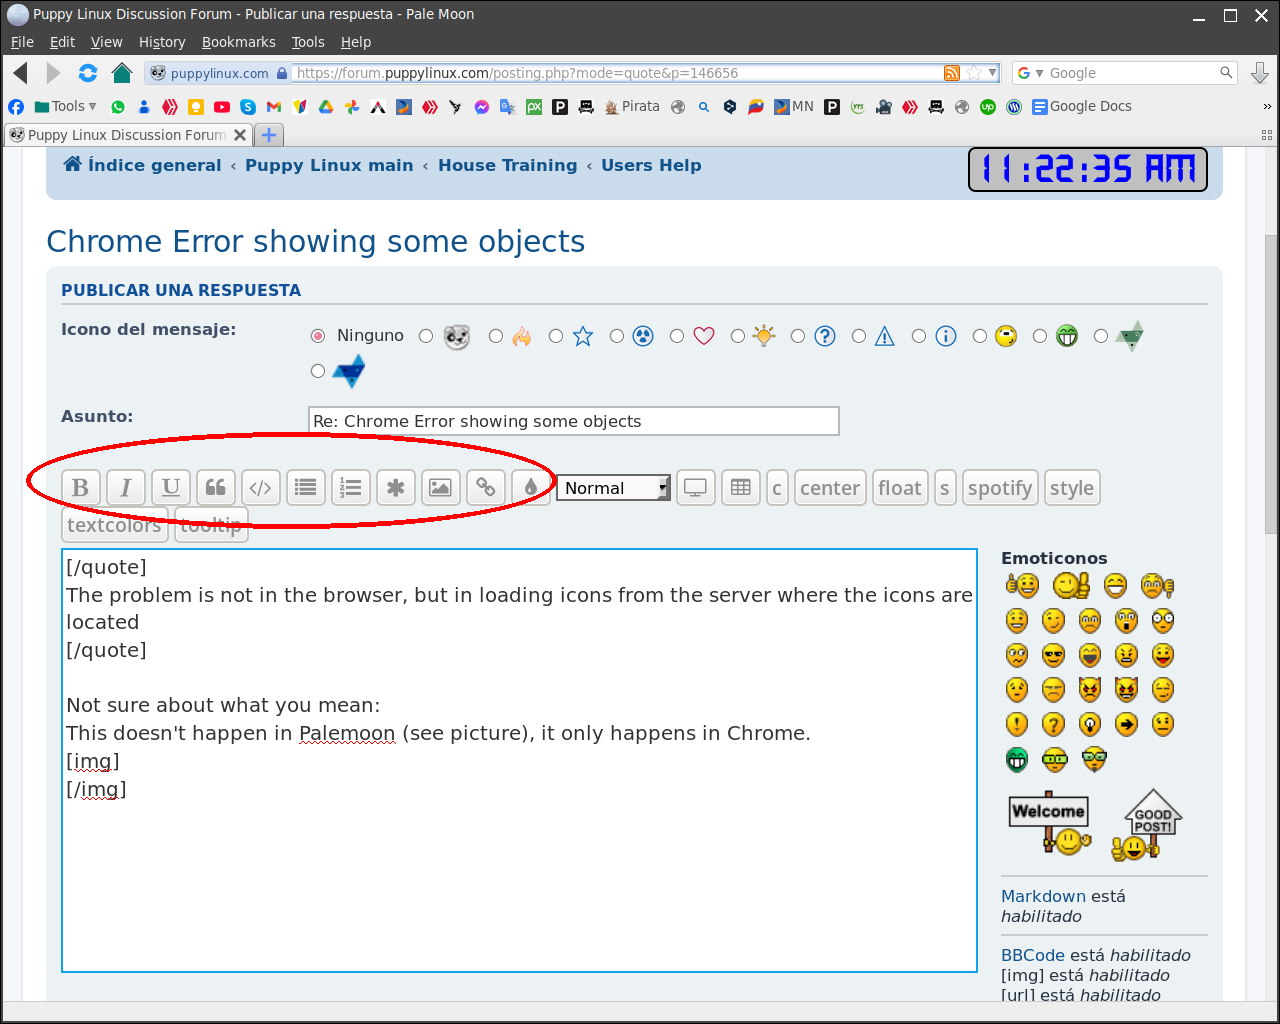Select the star message icon radio button
1280x1024 pixels.
[x=556, y=337]
